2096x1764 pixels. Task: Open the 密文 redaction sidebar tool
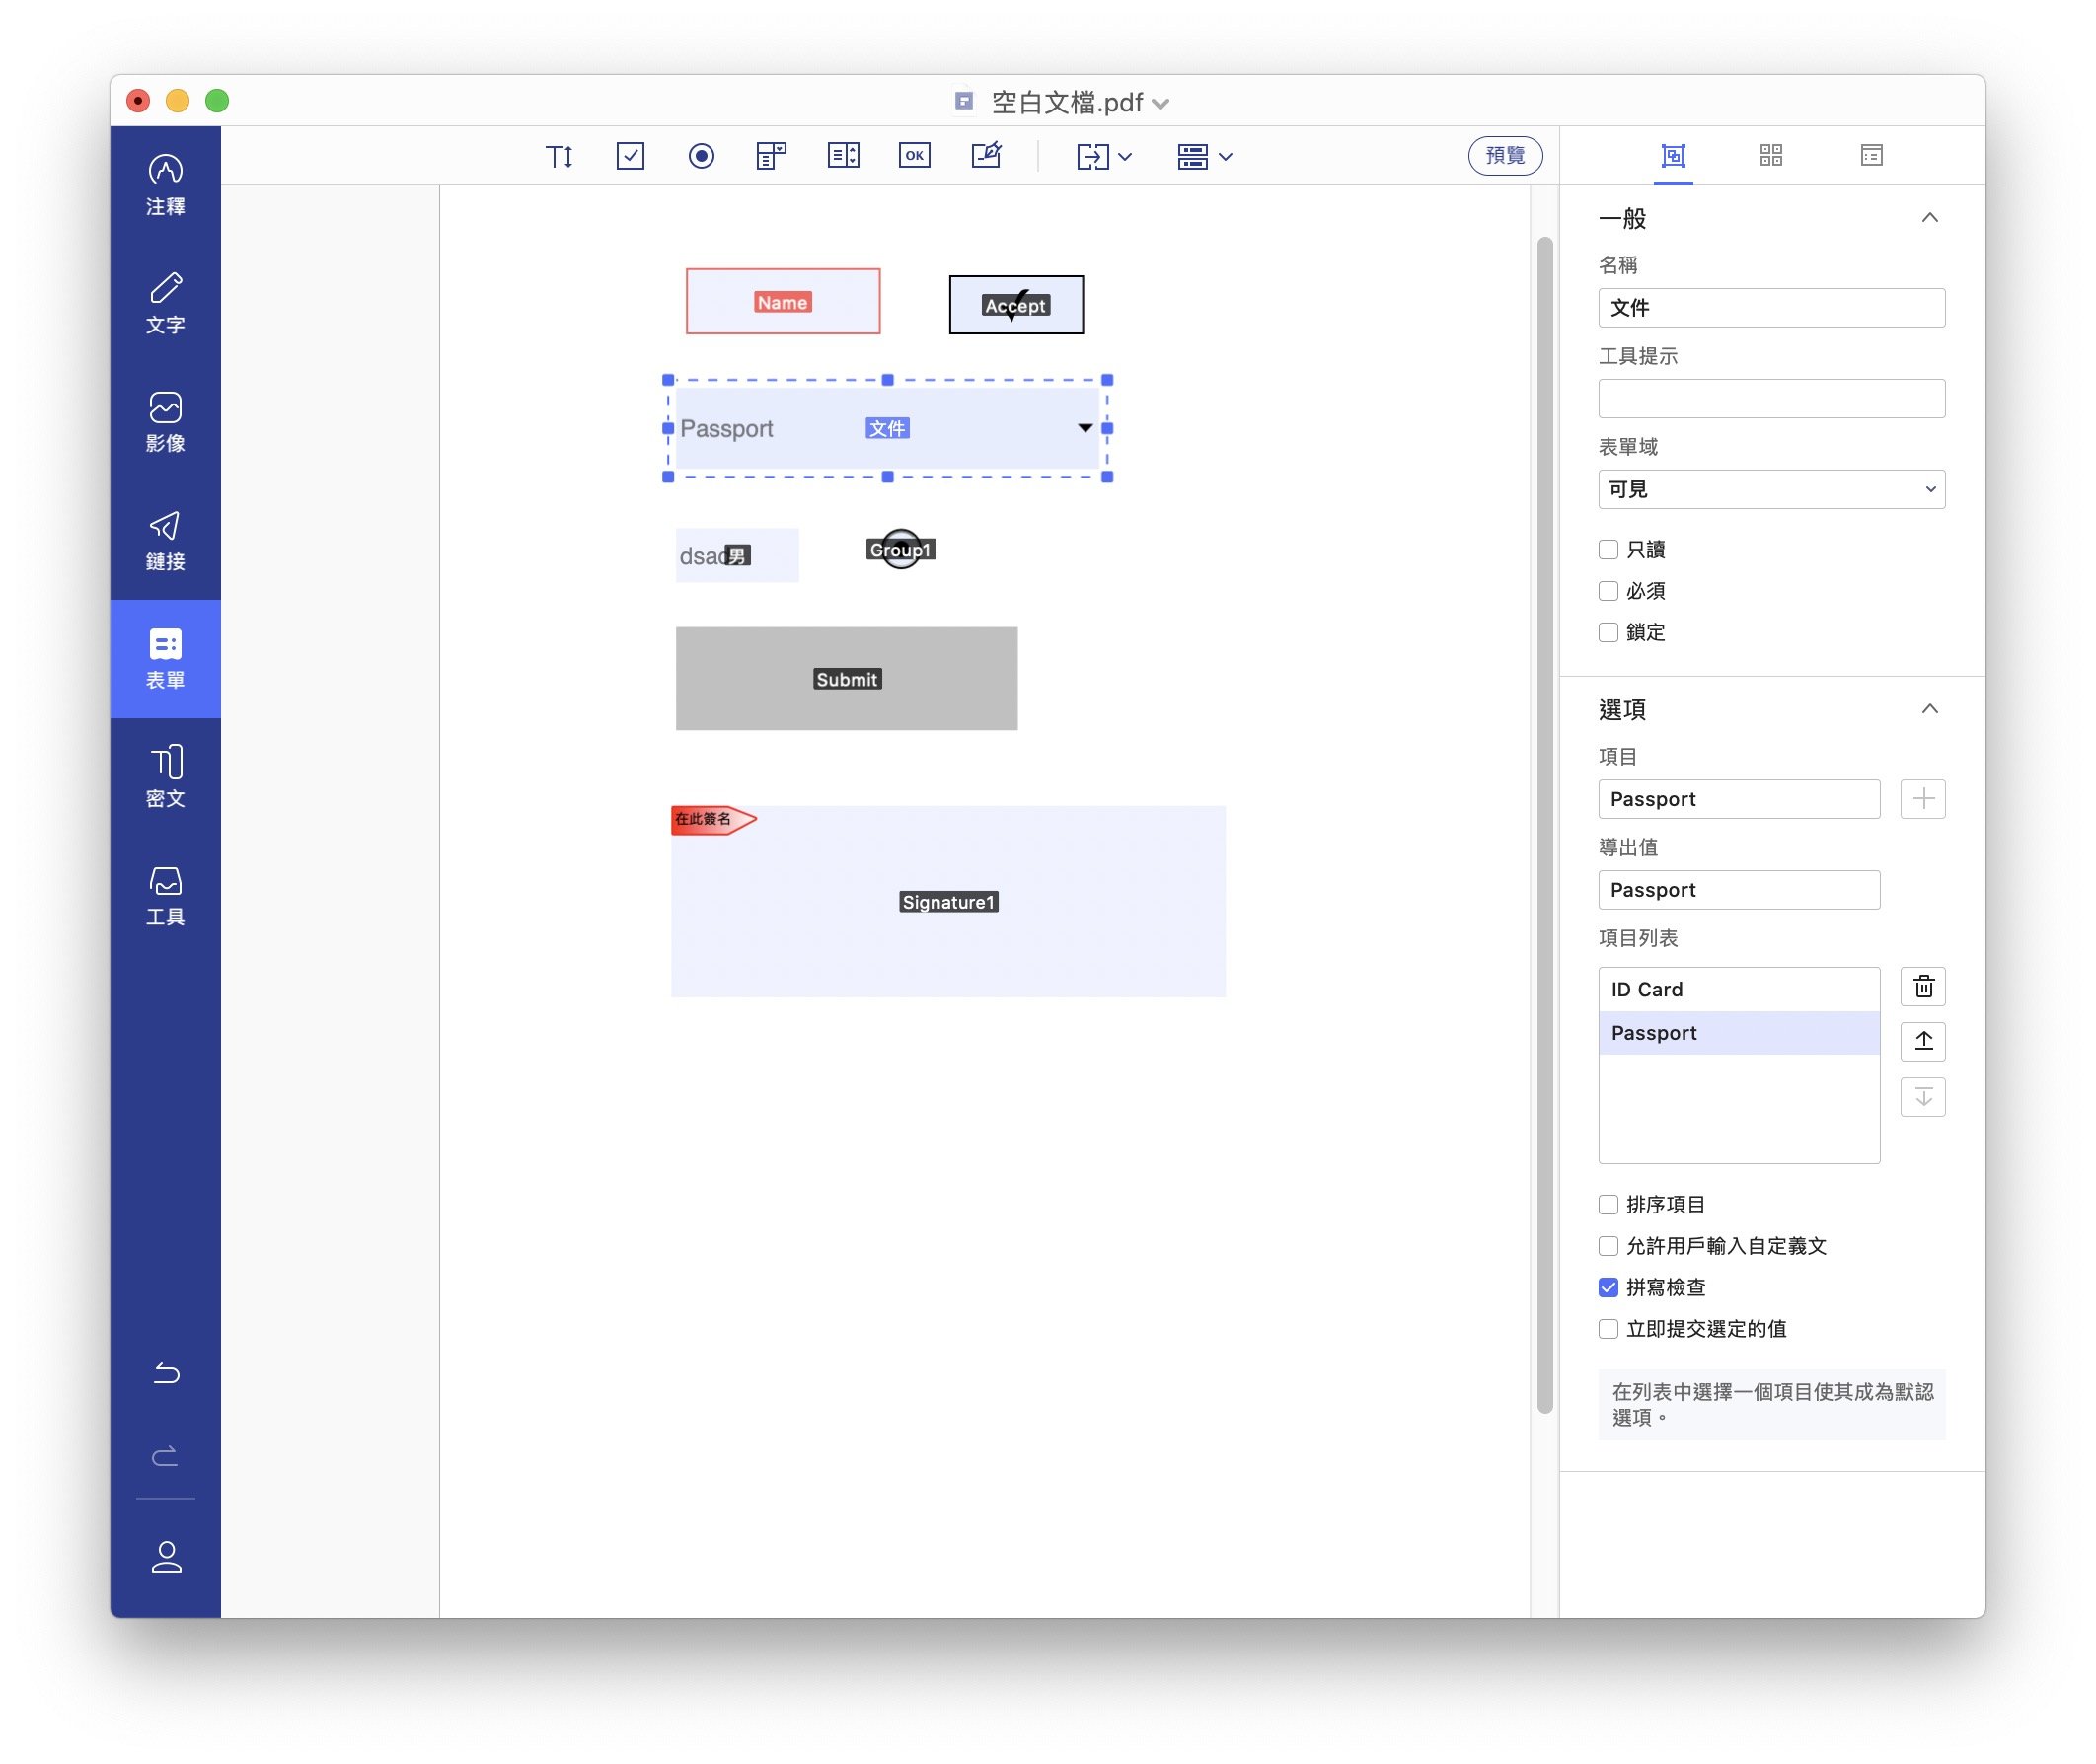click(x=165, y=777)
